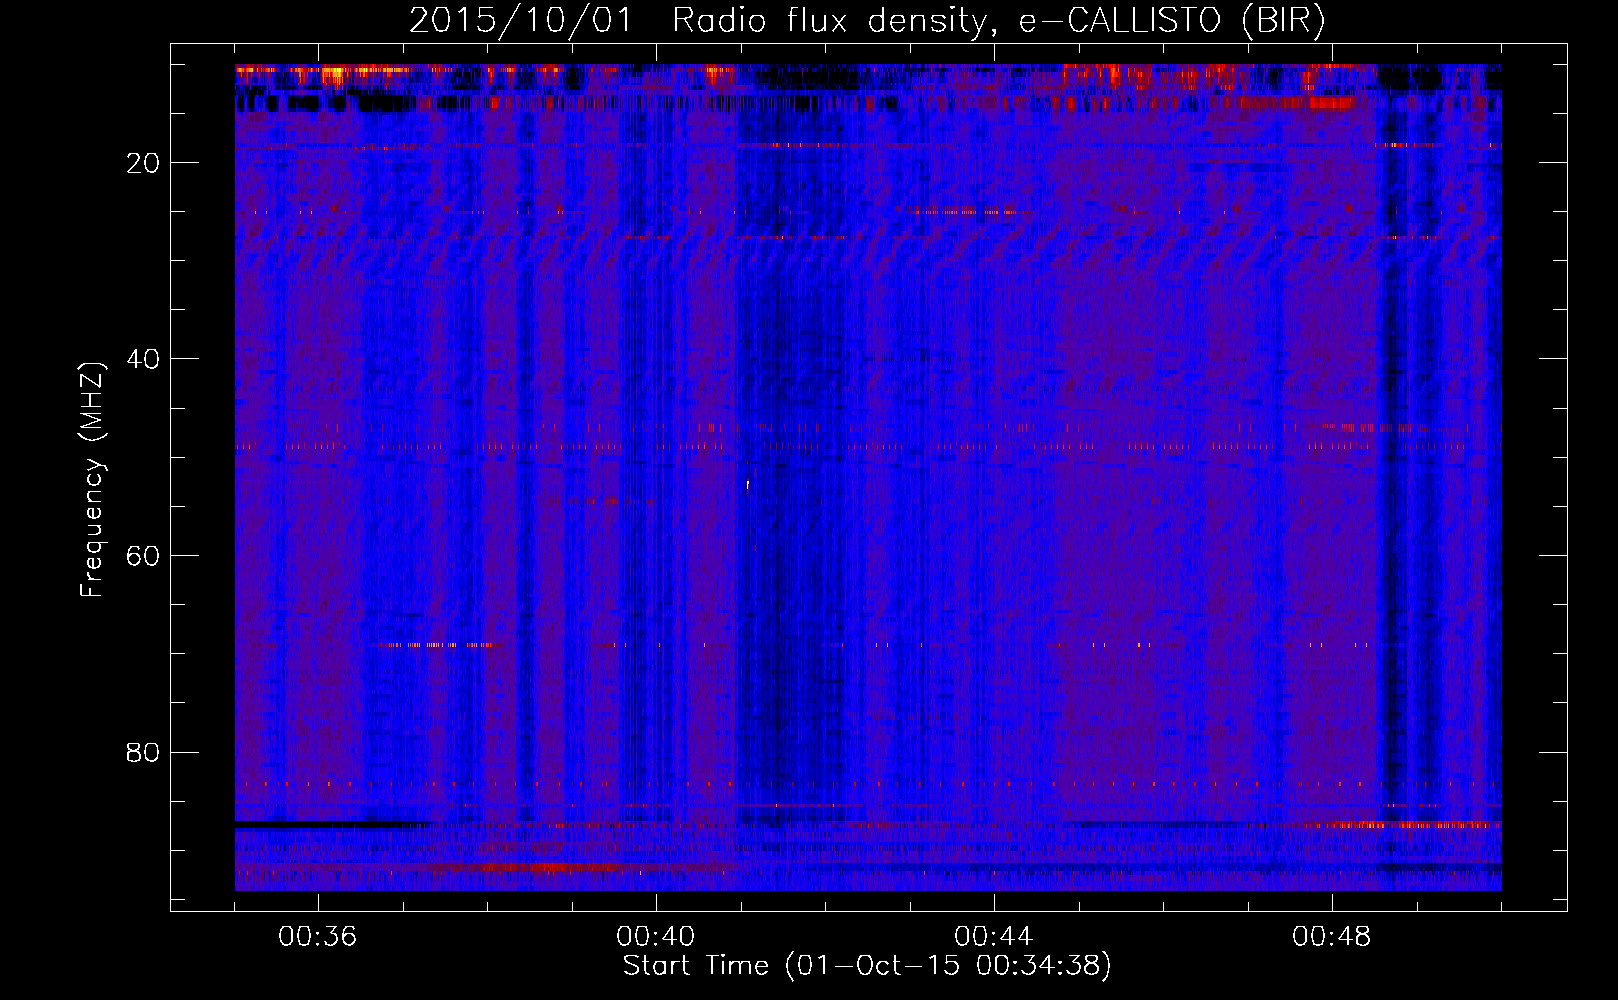This screenshot has width=1618, height=1000.
Task: Select the frequency tick label "80"
Action: (x=143, y=752)
